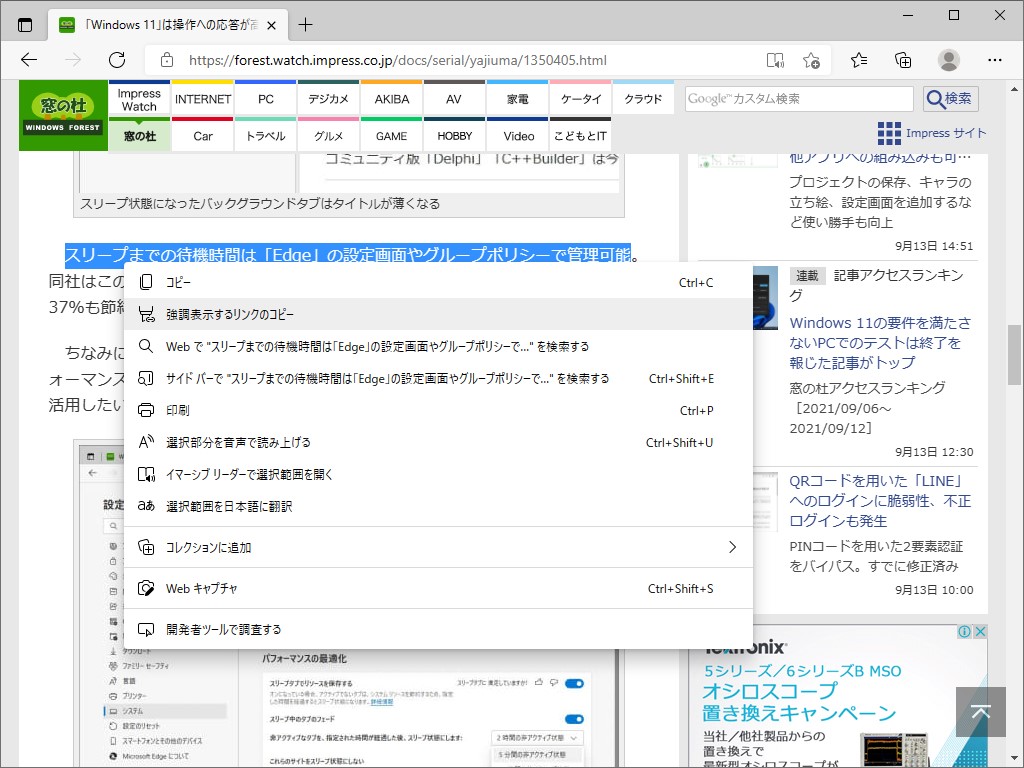Toggle the スリープタブでリソースを保存する switch
Viewport: 1024px width, 768px height.
576,683
